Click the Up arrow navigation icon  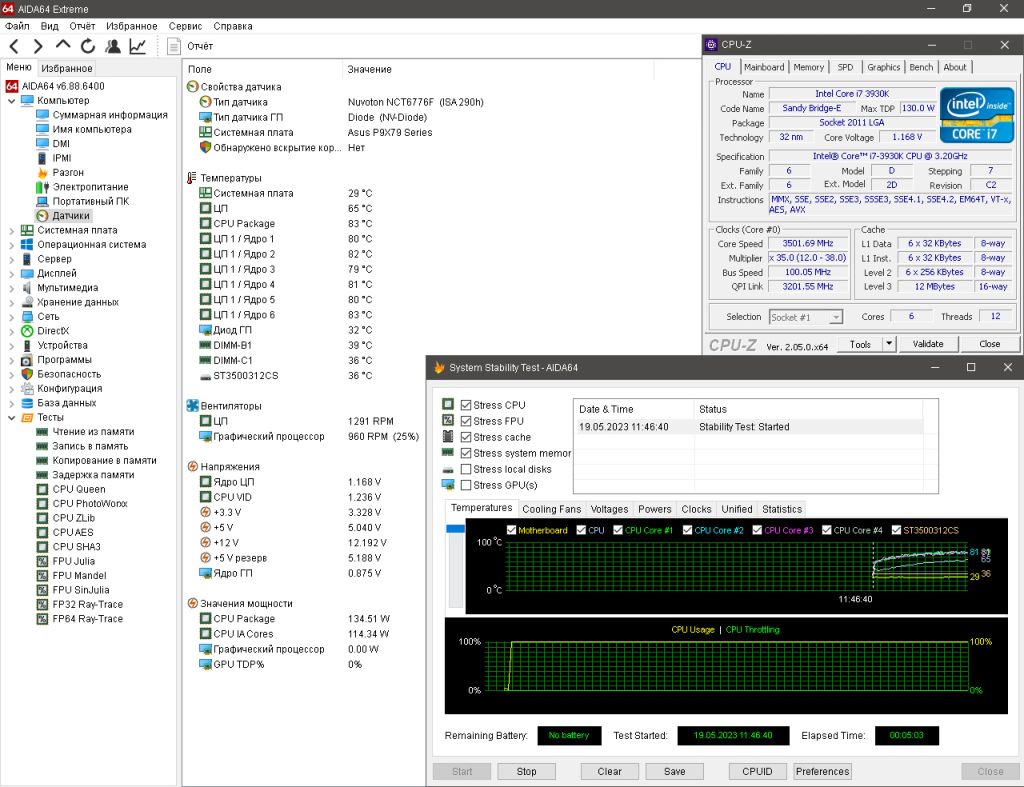63,45
